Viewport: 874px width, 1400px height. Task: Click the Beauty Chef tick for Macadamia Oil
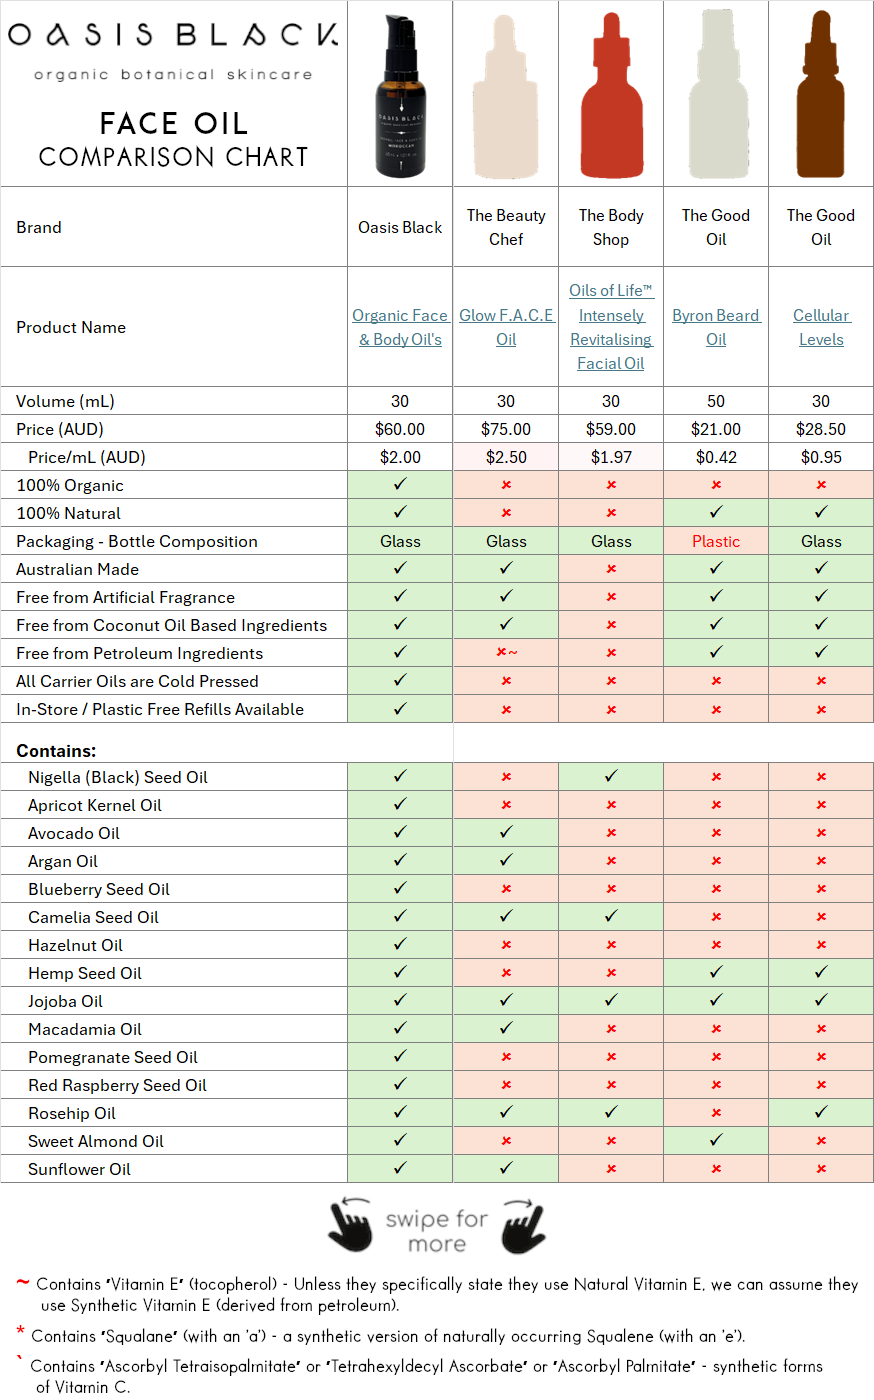coord(506,1028)
